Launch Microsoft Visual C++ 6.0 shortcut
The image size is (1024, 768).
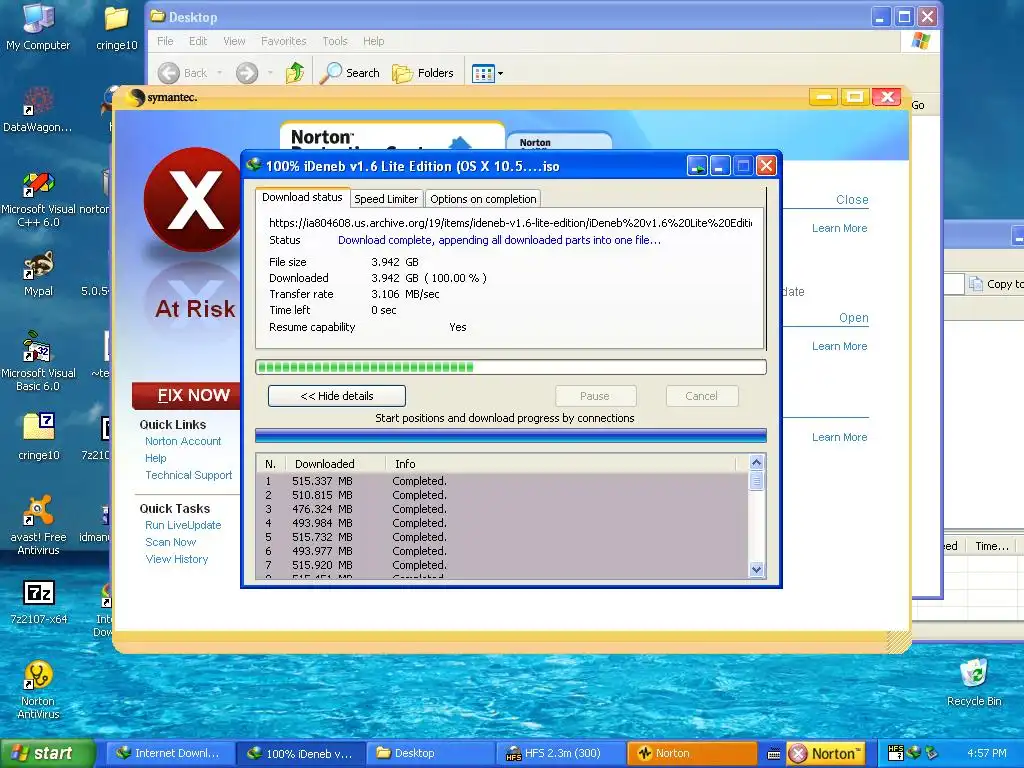pyautogui.click(x=38, y=199)
